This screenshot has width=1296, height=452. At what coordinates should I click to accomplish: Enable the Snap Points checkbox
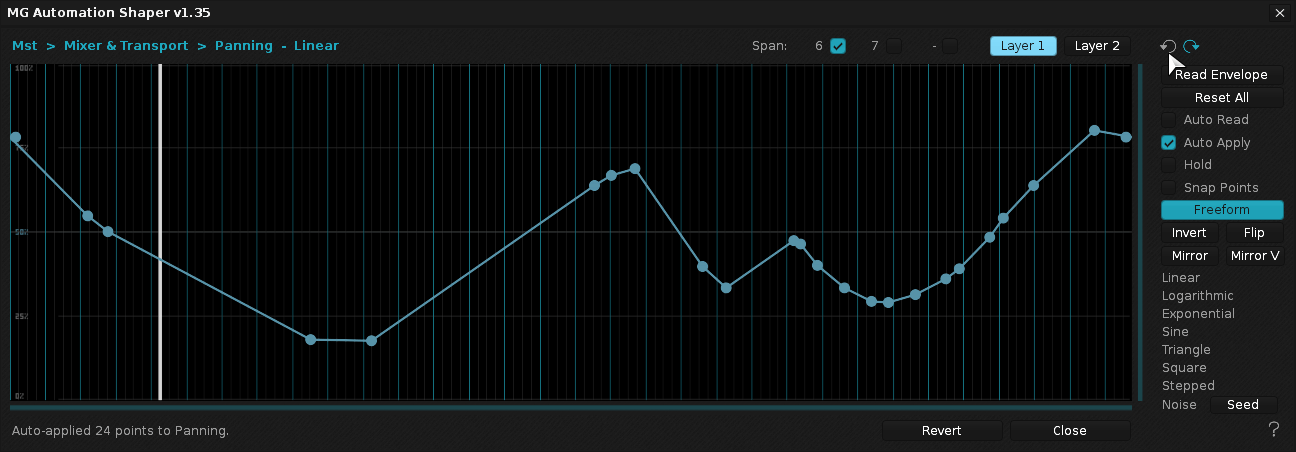(1168, 188)
